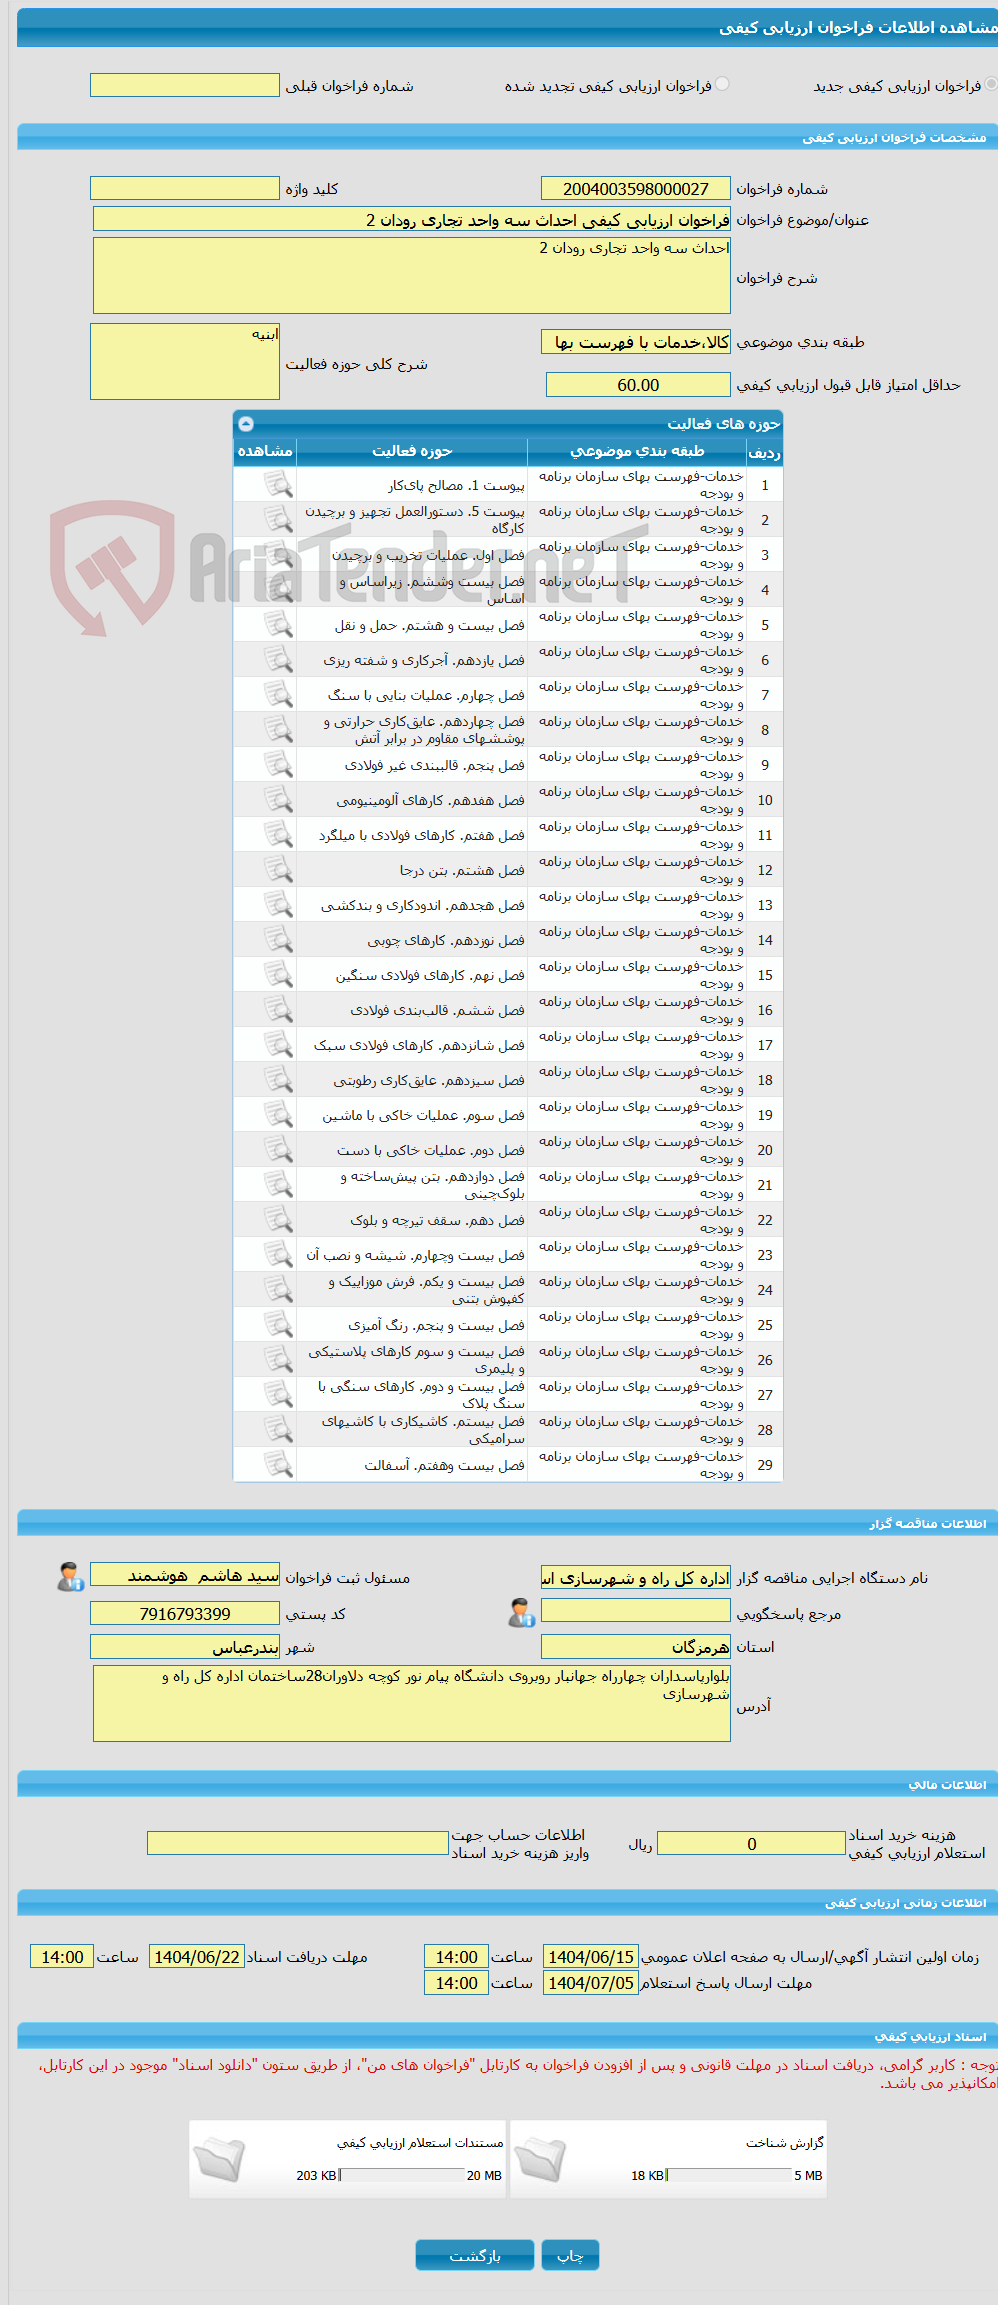Viewport: 998px width, 2305px height.
Task: Click the عنوان/موضوع فراخوان field
Action: pos(412,219)
